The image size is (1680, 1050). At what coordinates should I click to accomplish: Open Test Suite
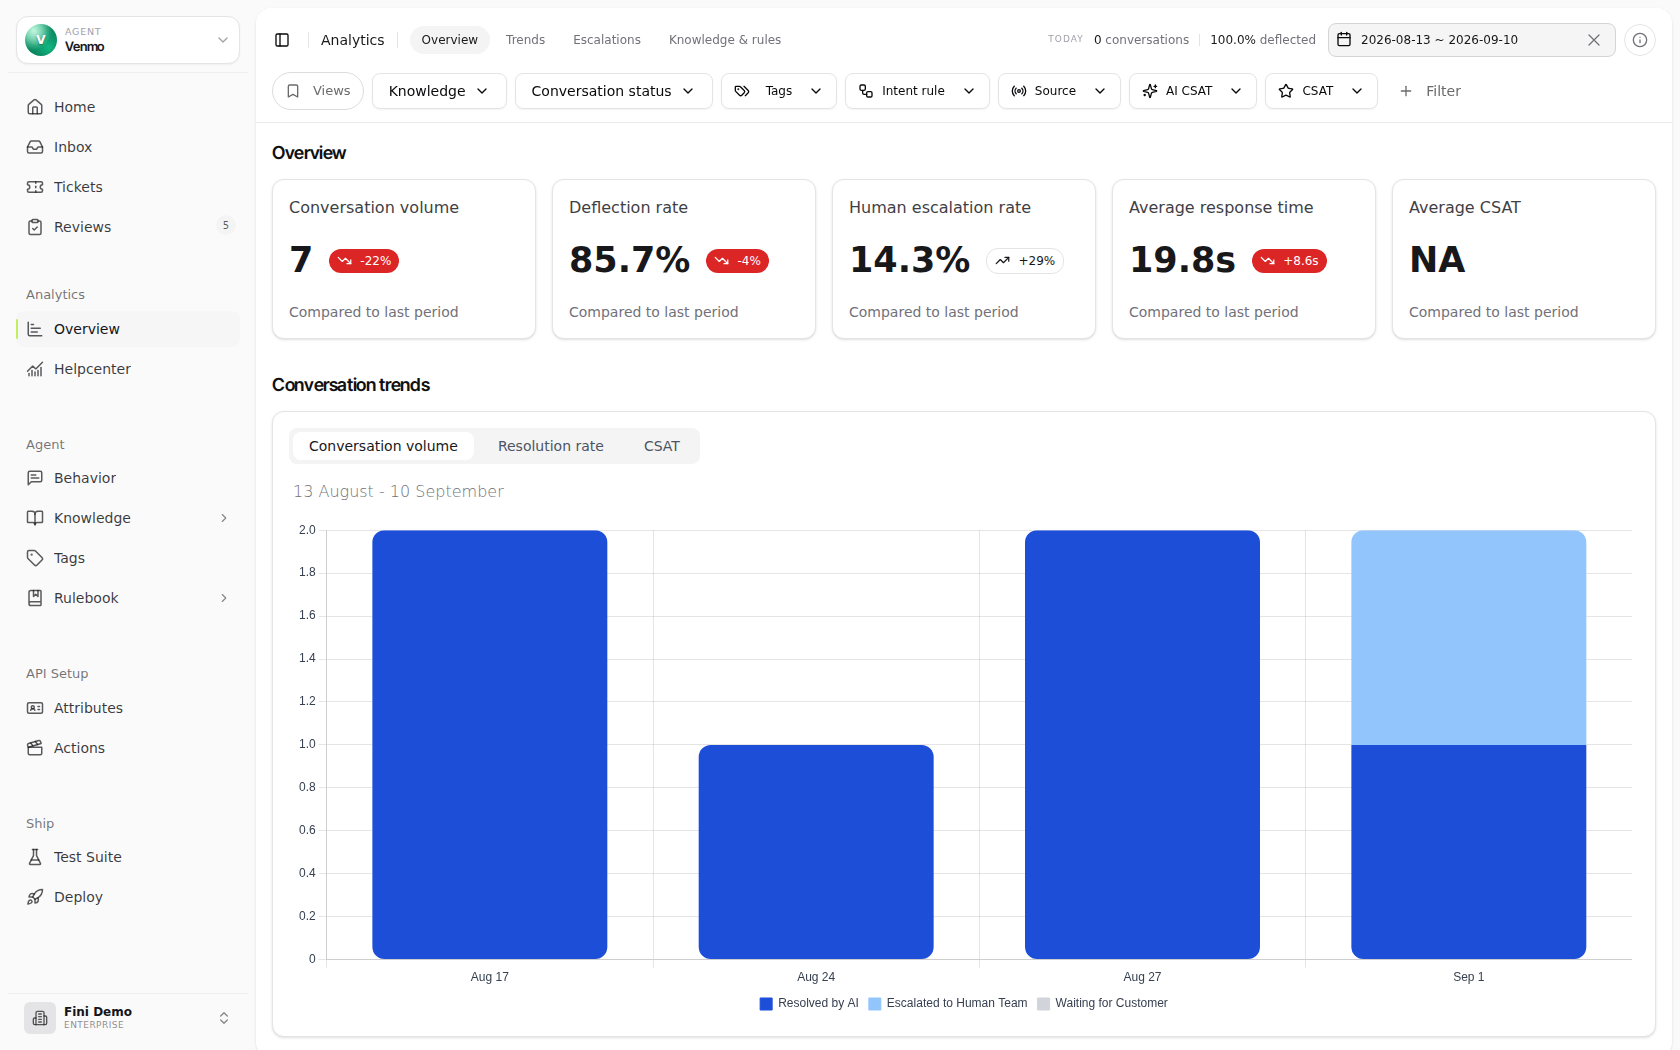[128, 857]
